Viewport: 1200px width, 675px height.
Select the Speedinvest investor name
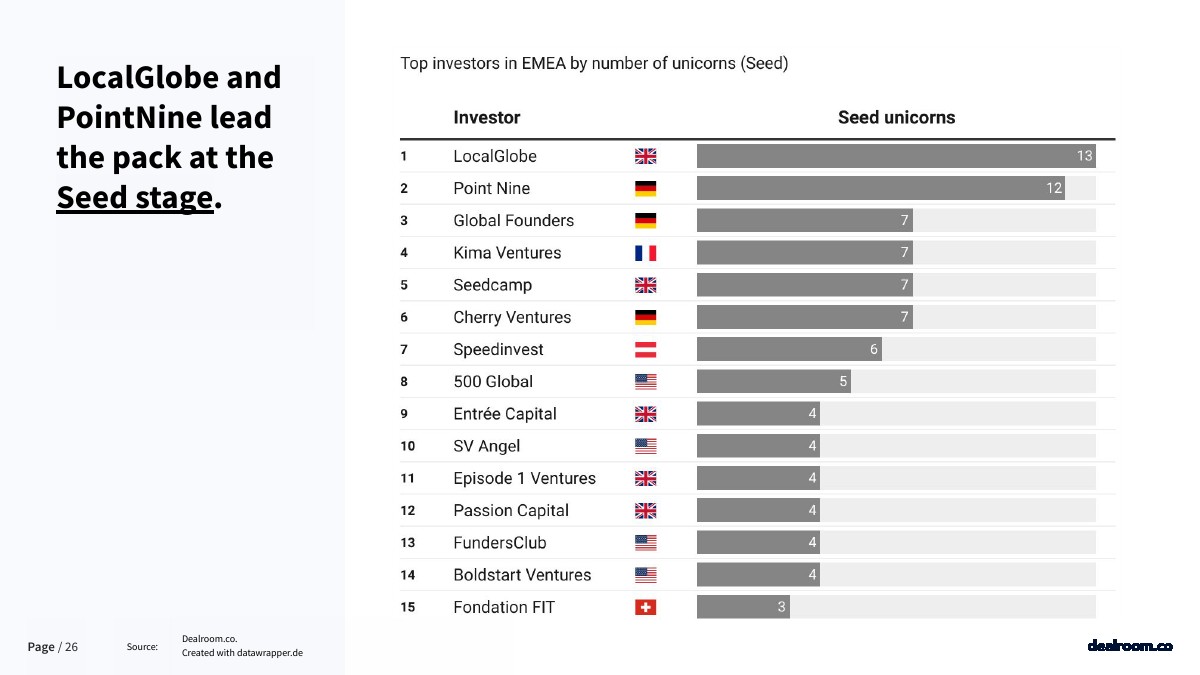click(500, 349)
